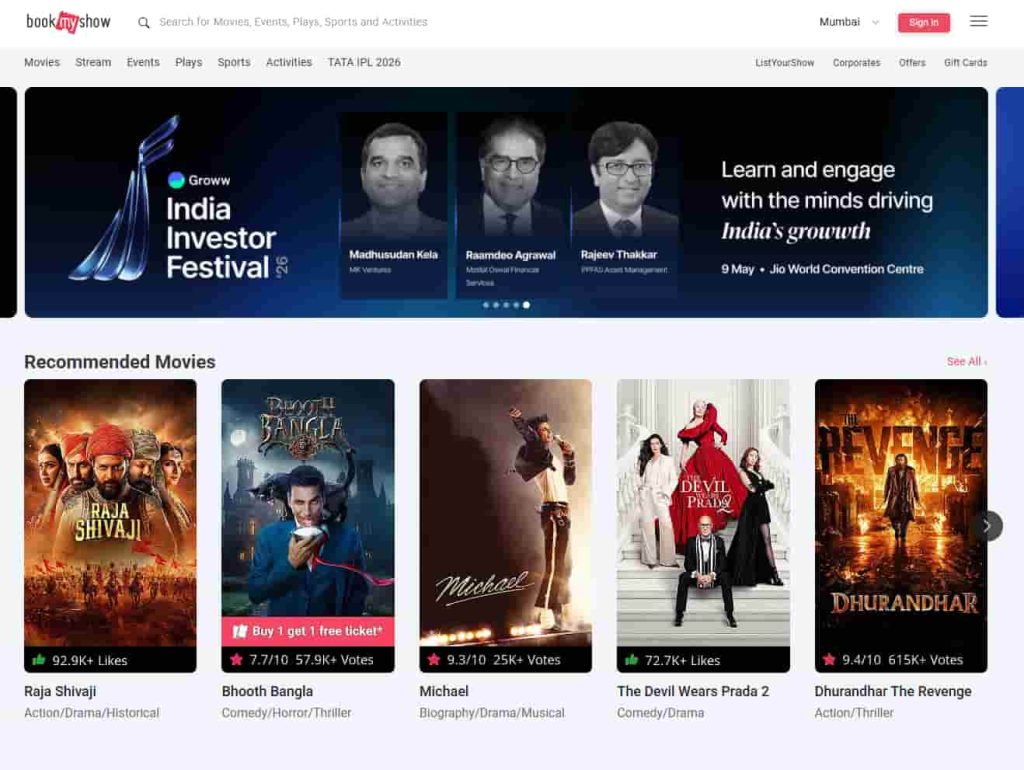Open India Investor Festival banner
The image size is (1024, 770).
point(506,202)
